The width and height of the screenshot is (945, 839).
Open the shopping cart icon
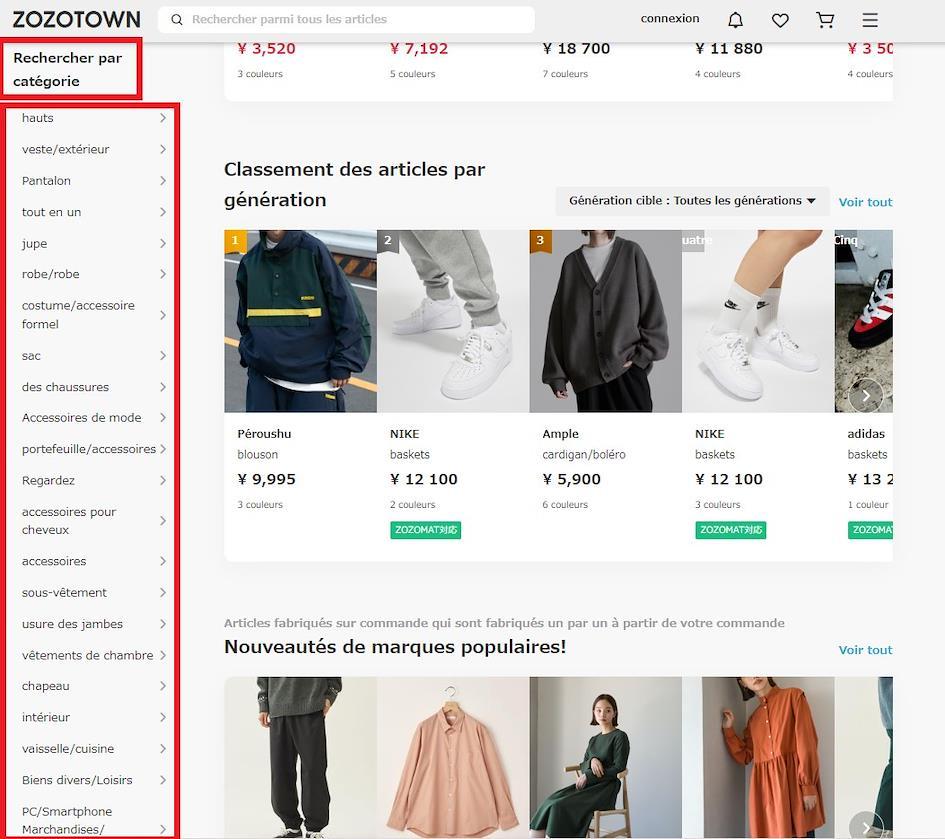pyautogui.click(x=825, y=20)
